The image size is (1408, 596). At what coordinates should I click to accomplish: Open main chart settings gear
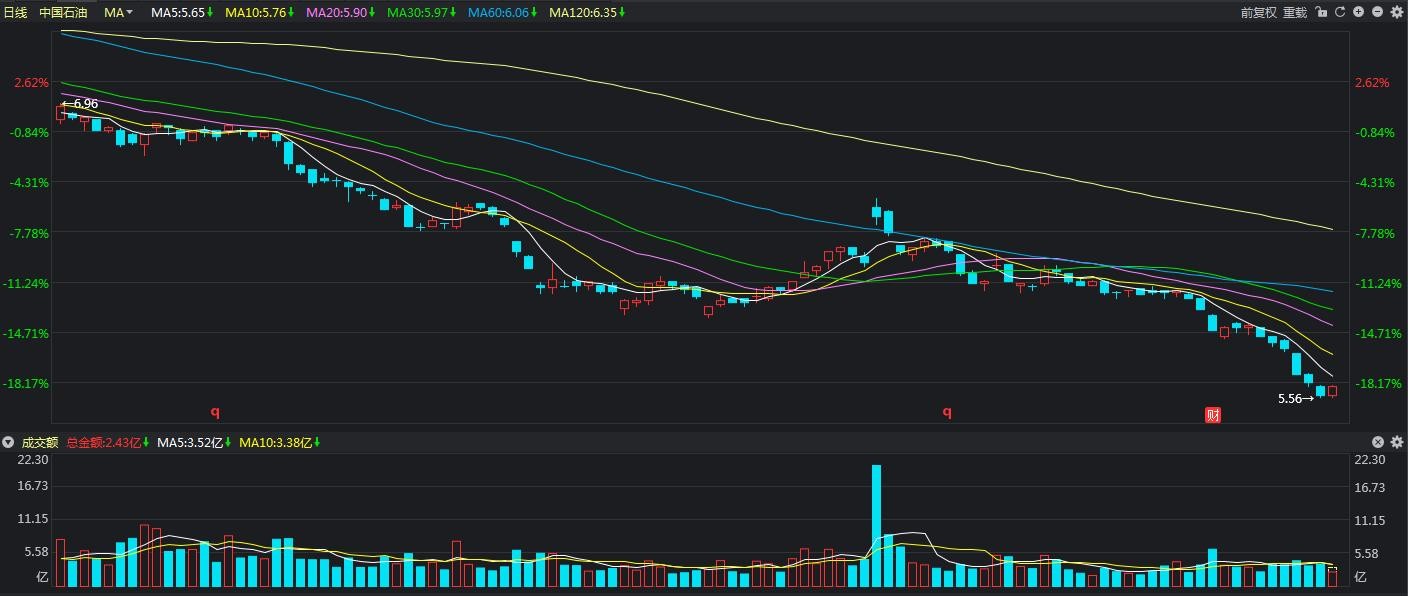[x=1397, y=13]
